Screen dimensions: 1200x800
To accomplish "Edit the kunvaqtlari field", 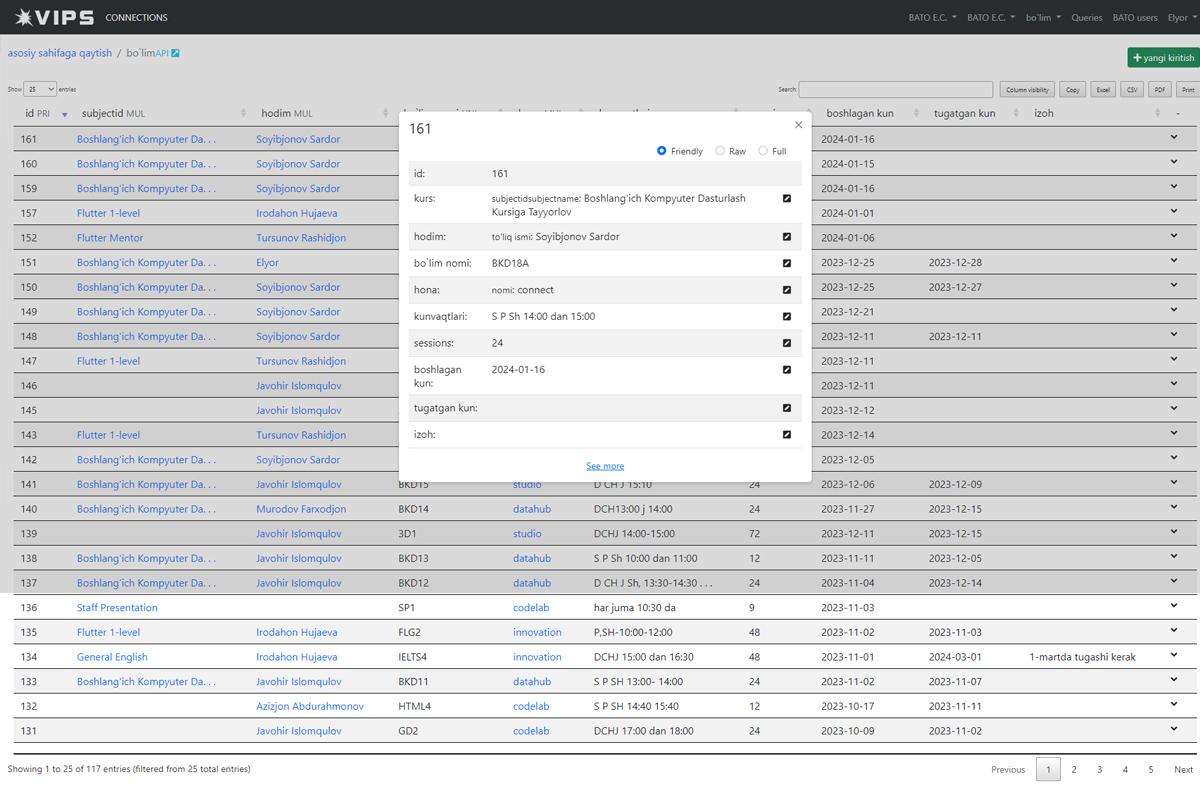I will click(787, 317).
